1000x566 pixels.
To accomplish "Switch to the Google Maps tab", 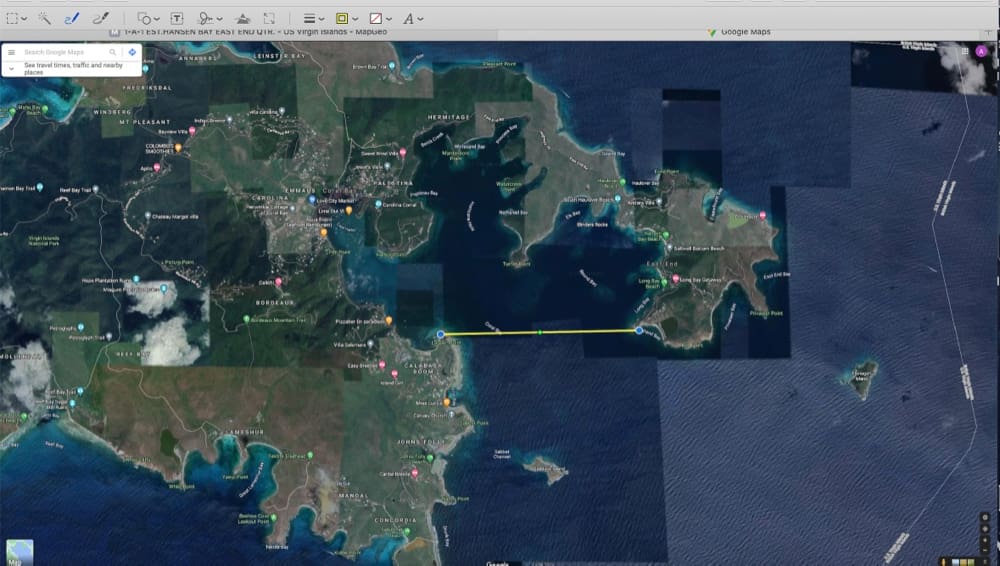I will point(739,31).
